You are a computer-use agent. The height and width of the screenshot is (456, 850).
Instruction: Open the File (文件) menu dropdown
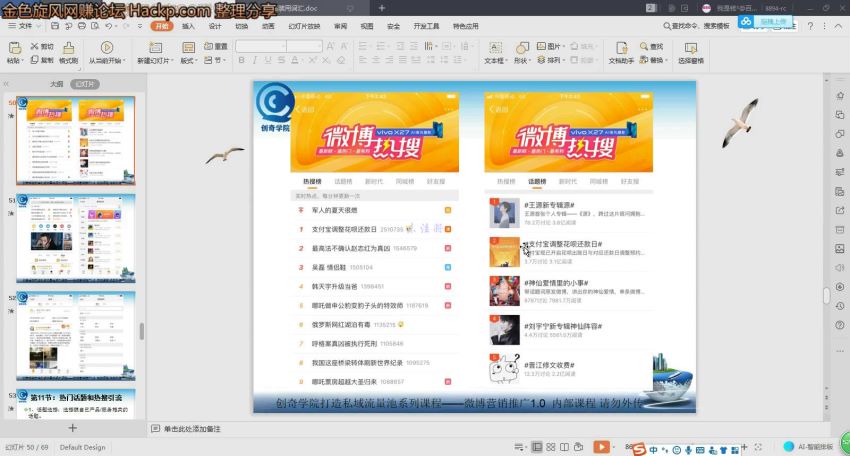click(25, 25)
